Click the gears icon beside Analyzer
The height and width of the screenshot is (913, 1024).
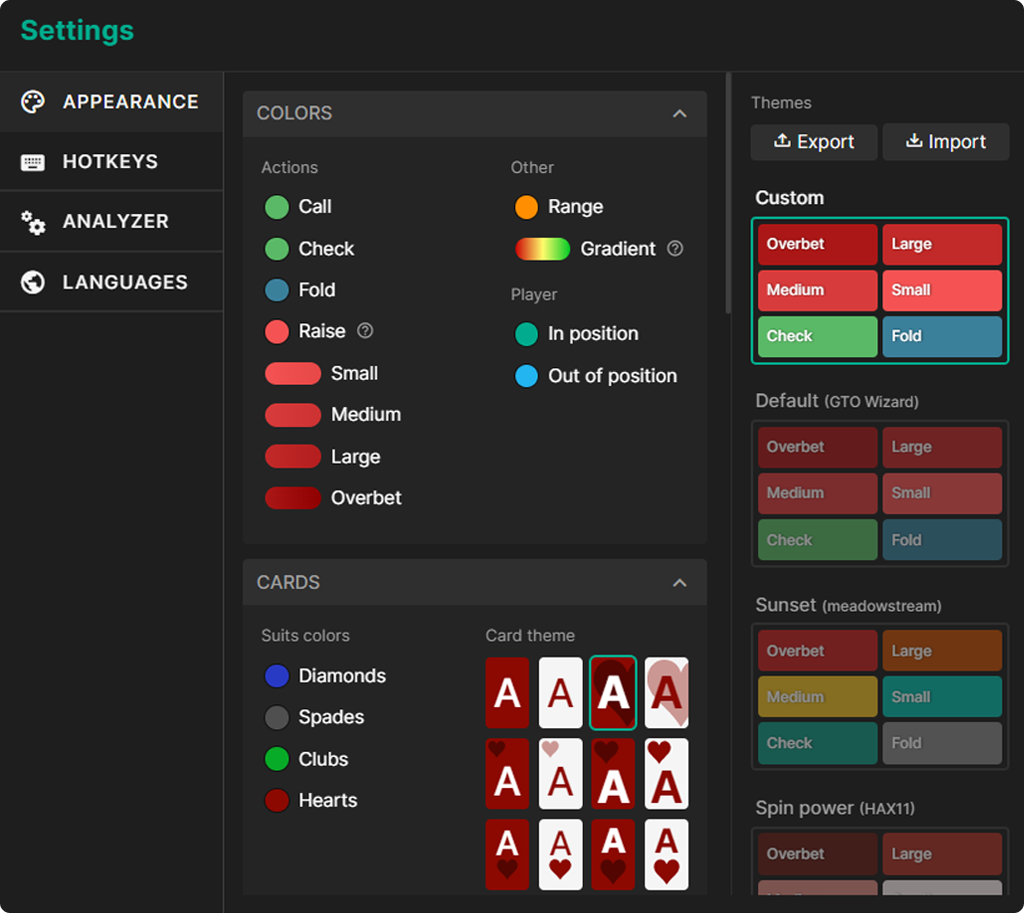[x=33, y=222]
